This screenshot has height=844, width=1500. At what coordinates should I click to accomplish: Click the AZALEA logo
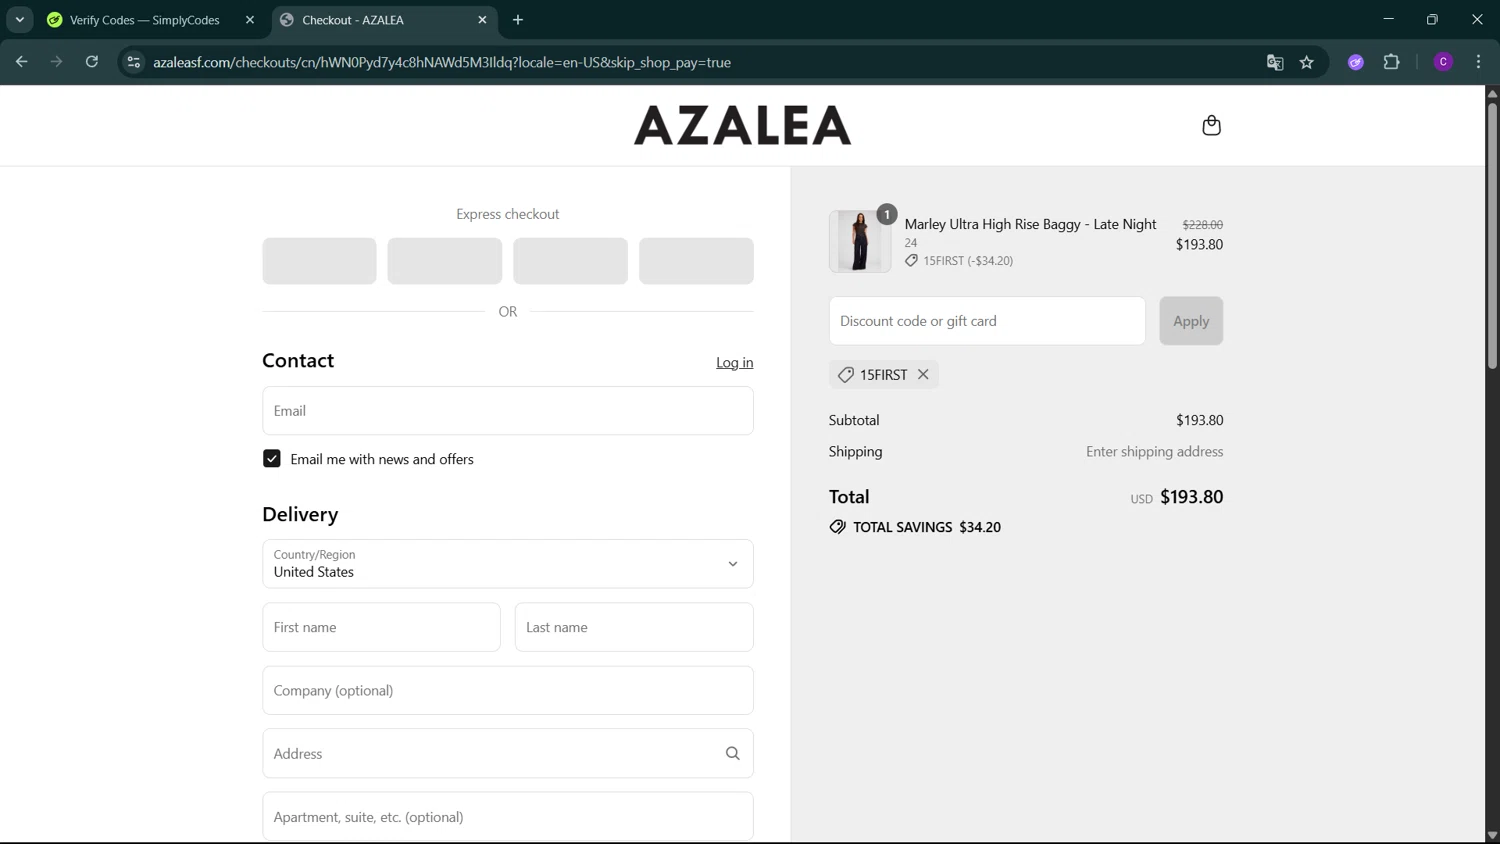tap(743, 125)
